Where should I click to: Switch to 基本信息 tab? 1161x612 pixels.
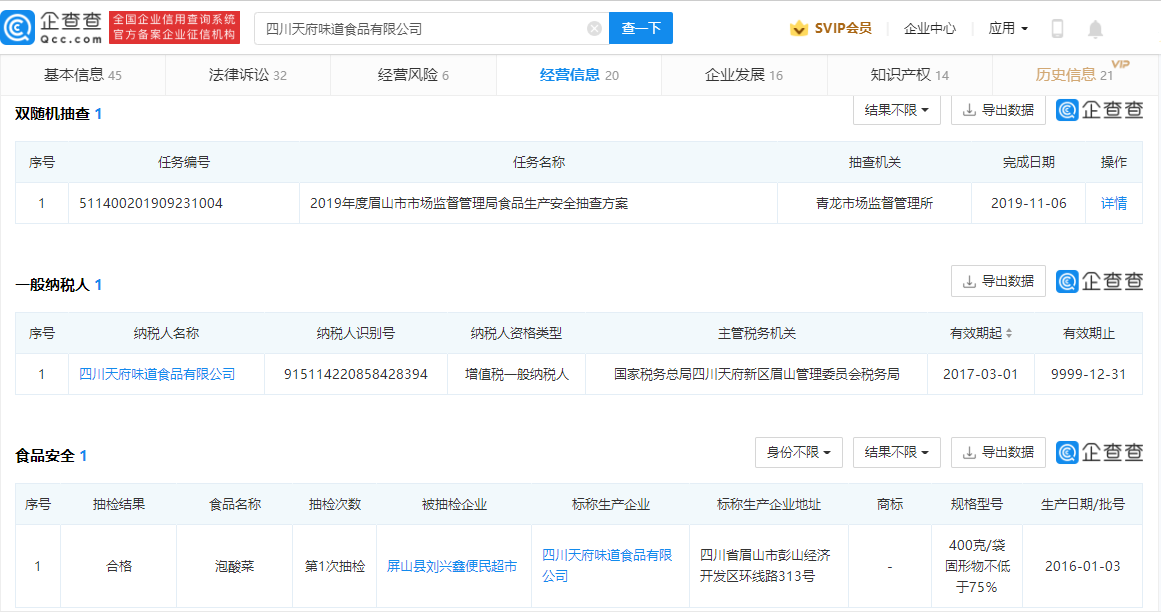click(83, 75)
